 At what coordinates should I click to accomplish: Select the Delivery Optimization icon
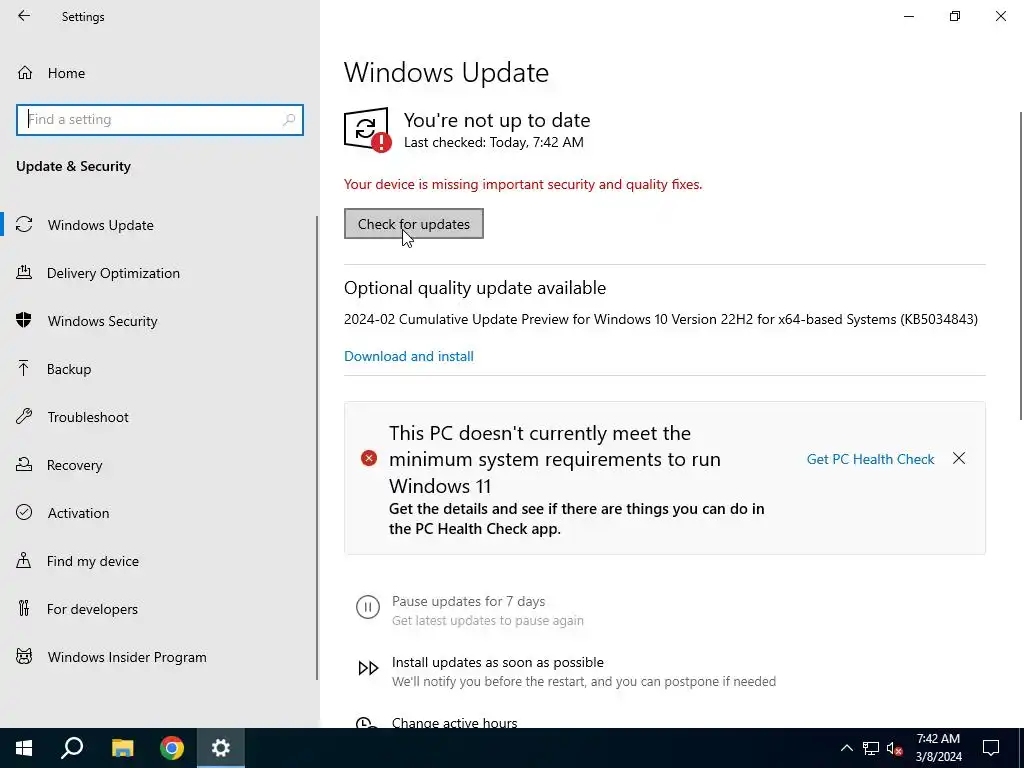pos(24,272)
